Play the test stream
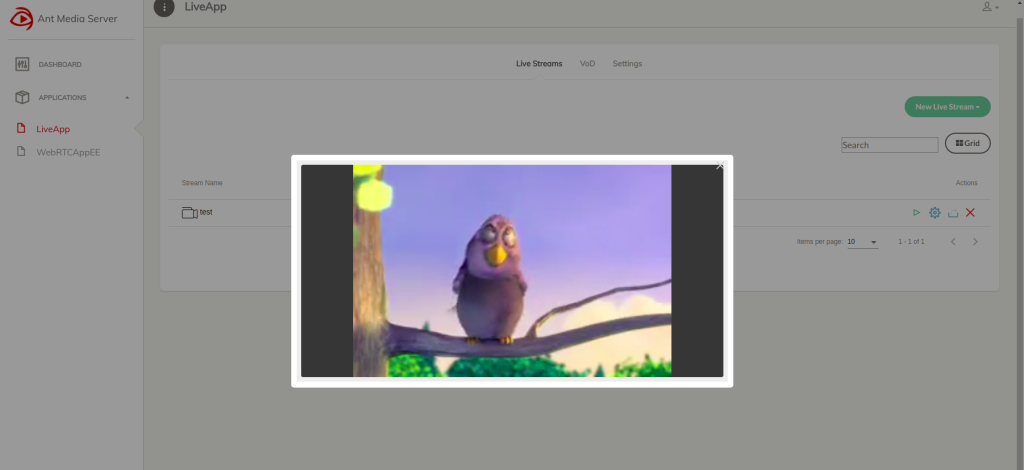Screen dimensions: 1024x470 (x=916, y=213)
